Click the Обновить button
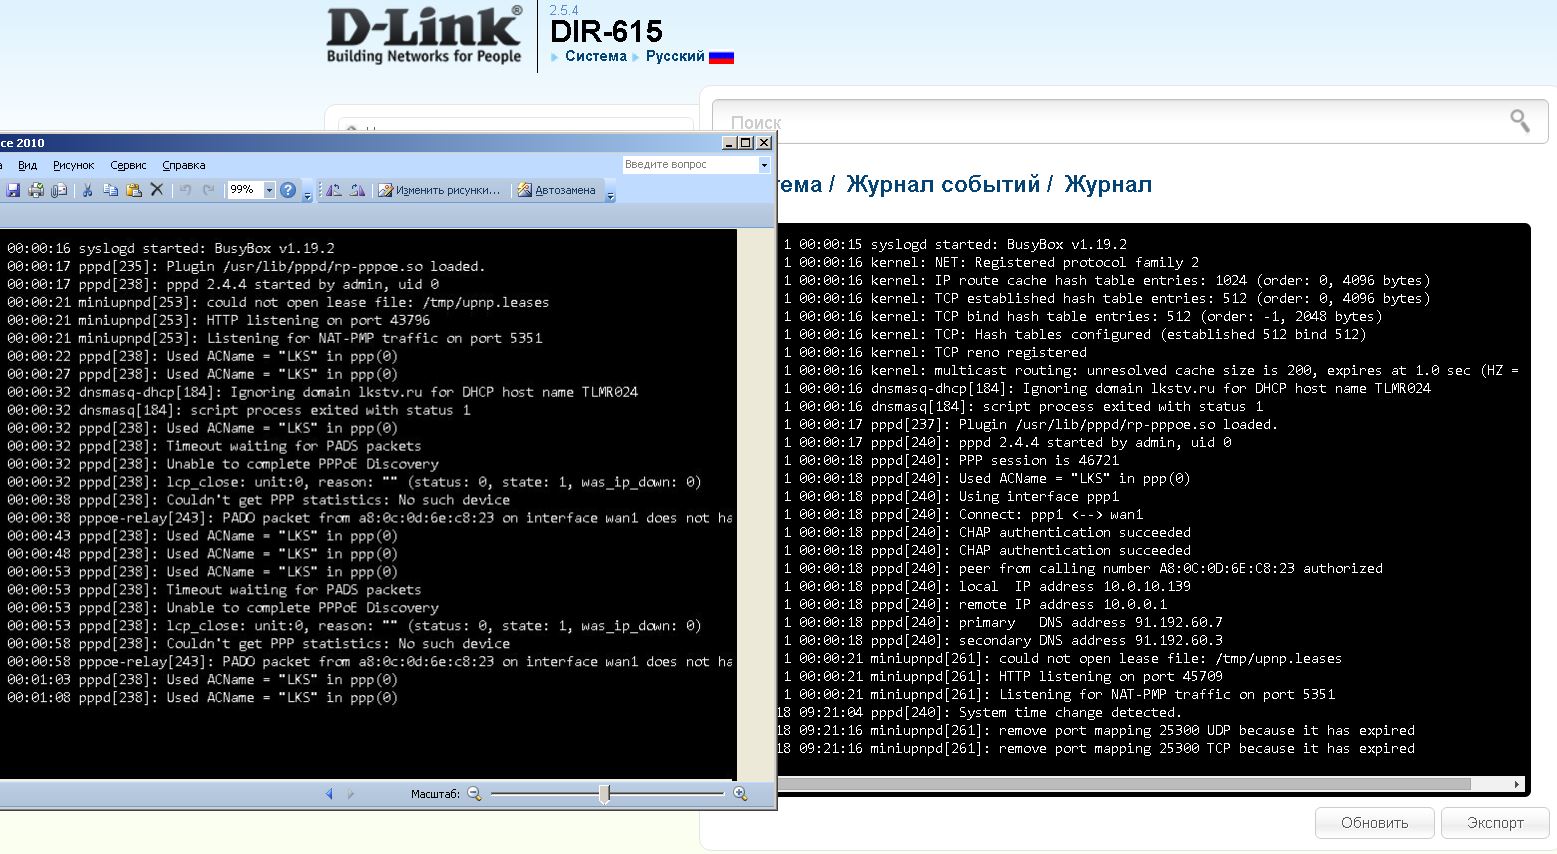The height and width of the screenshot is (854, 1557). pos(1374,823)
